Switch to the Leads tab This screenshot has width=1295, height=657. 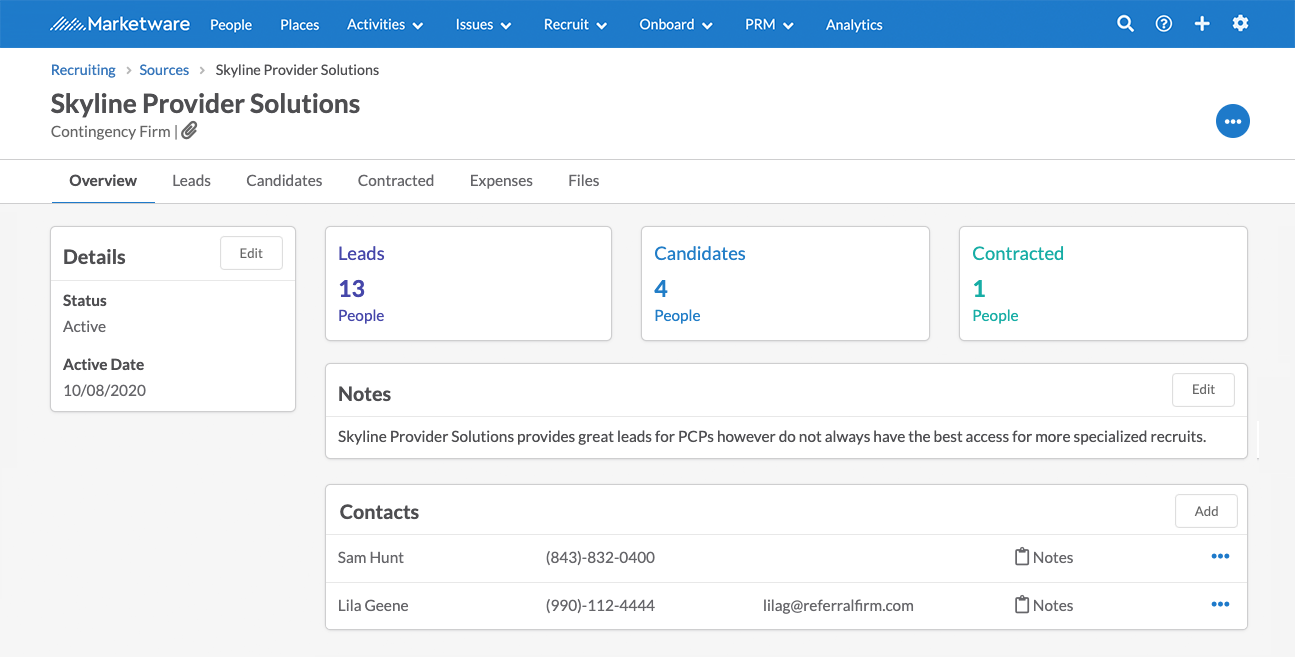tap(191, 181)
